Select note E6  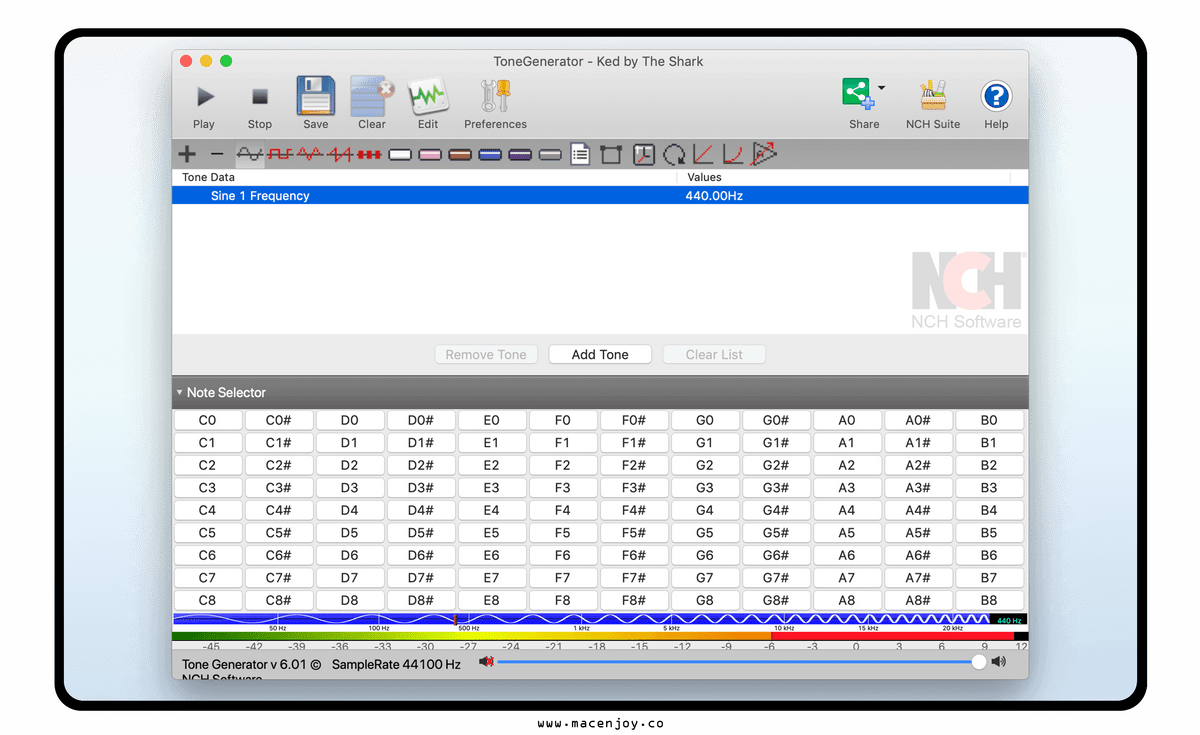[492, 555]
